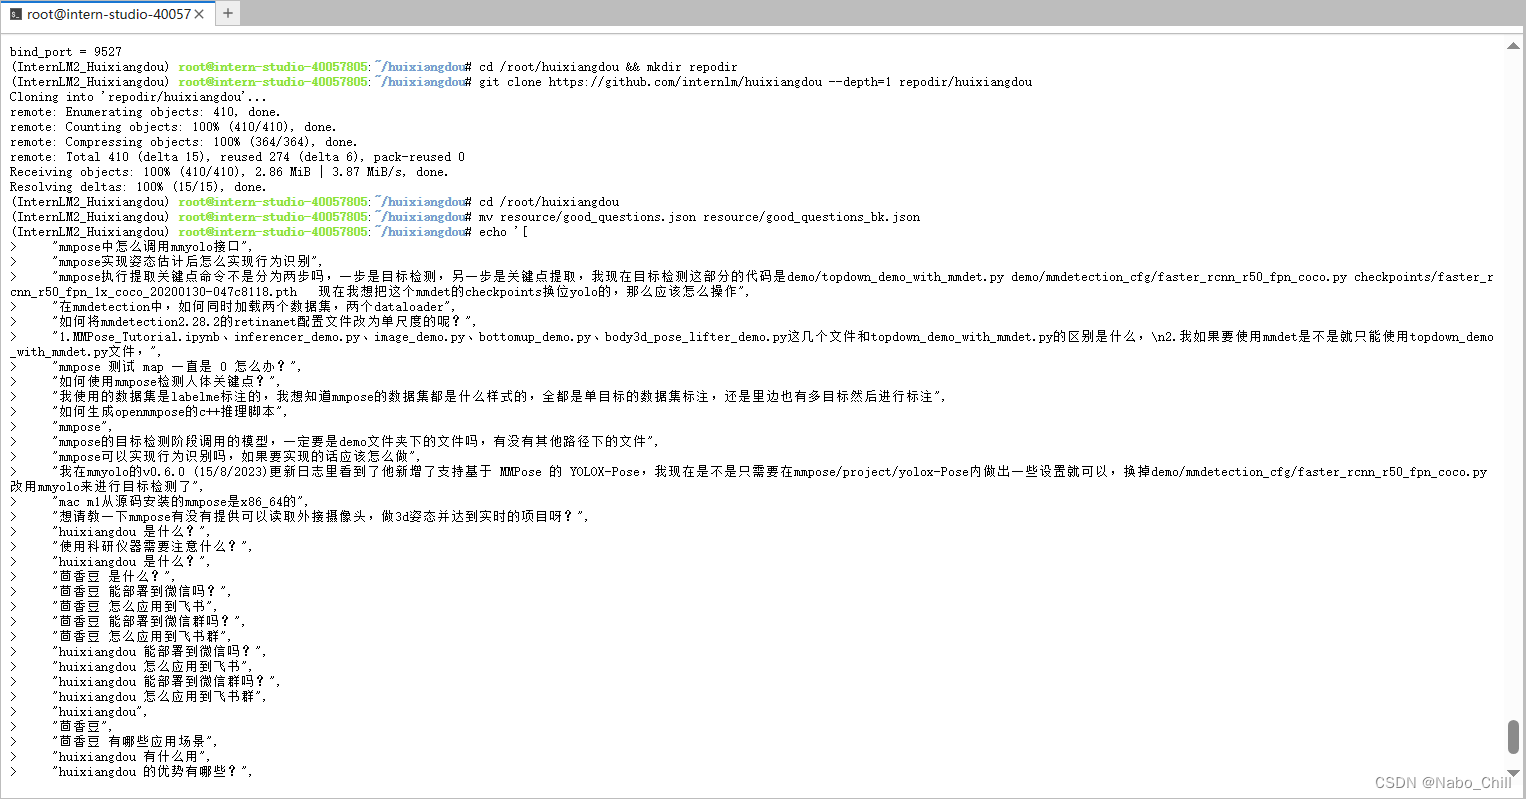Click the vertical scrollbar thumb
Viewport: 1526px width, 799px height.
click(1514, 737)
